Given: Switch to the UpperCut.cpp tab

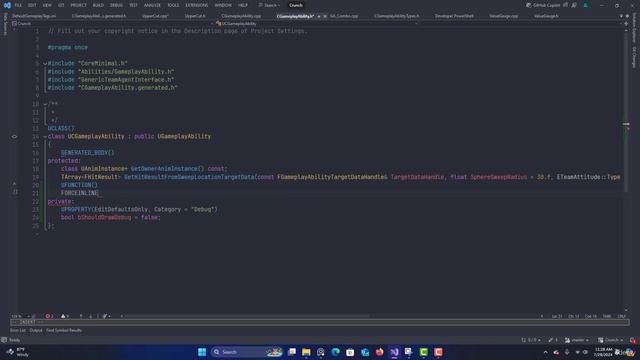Looking at the screenshot, I should tap(155, 16).
